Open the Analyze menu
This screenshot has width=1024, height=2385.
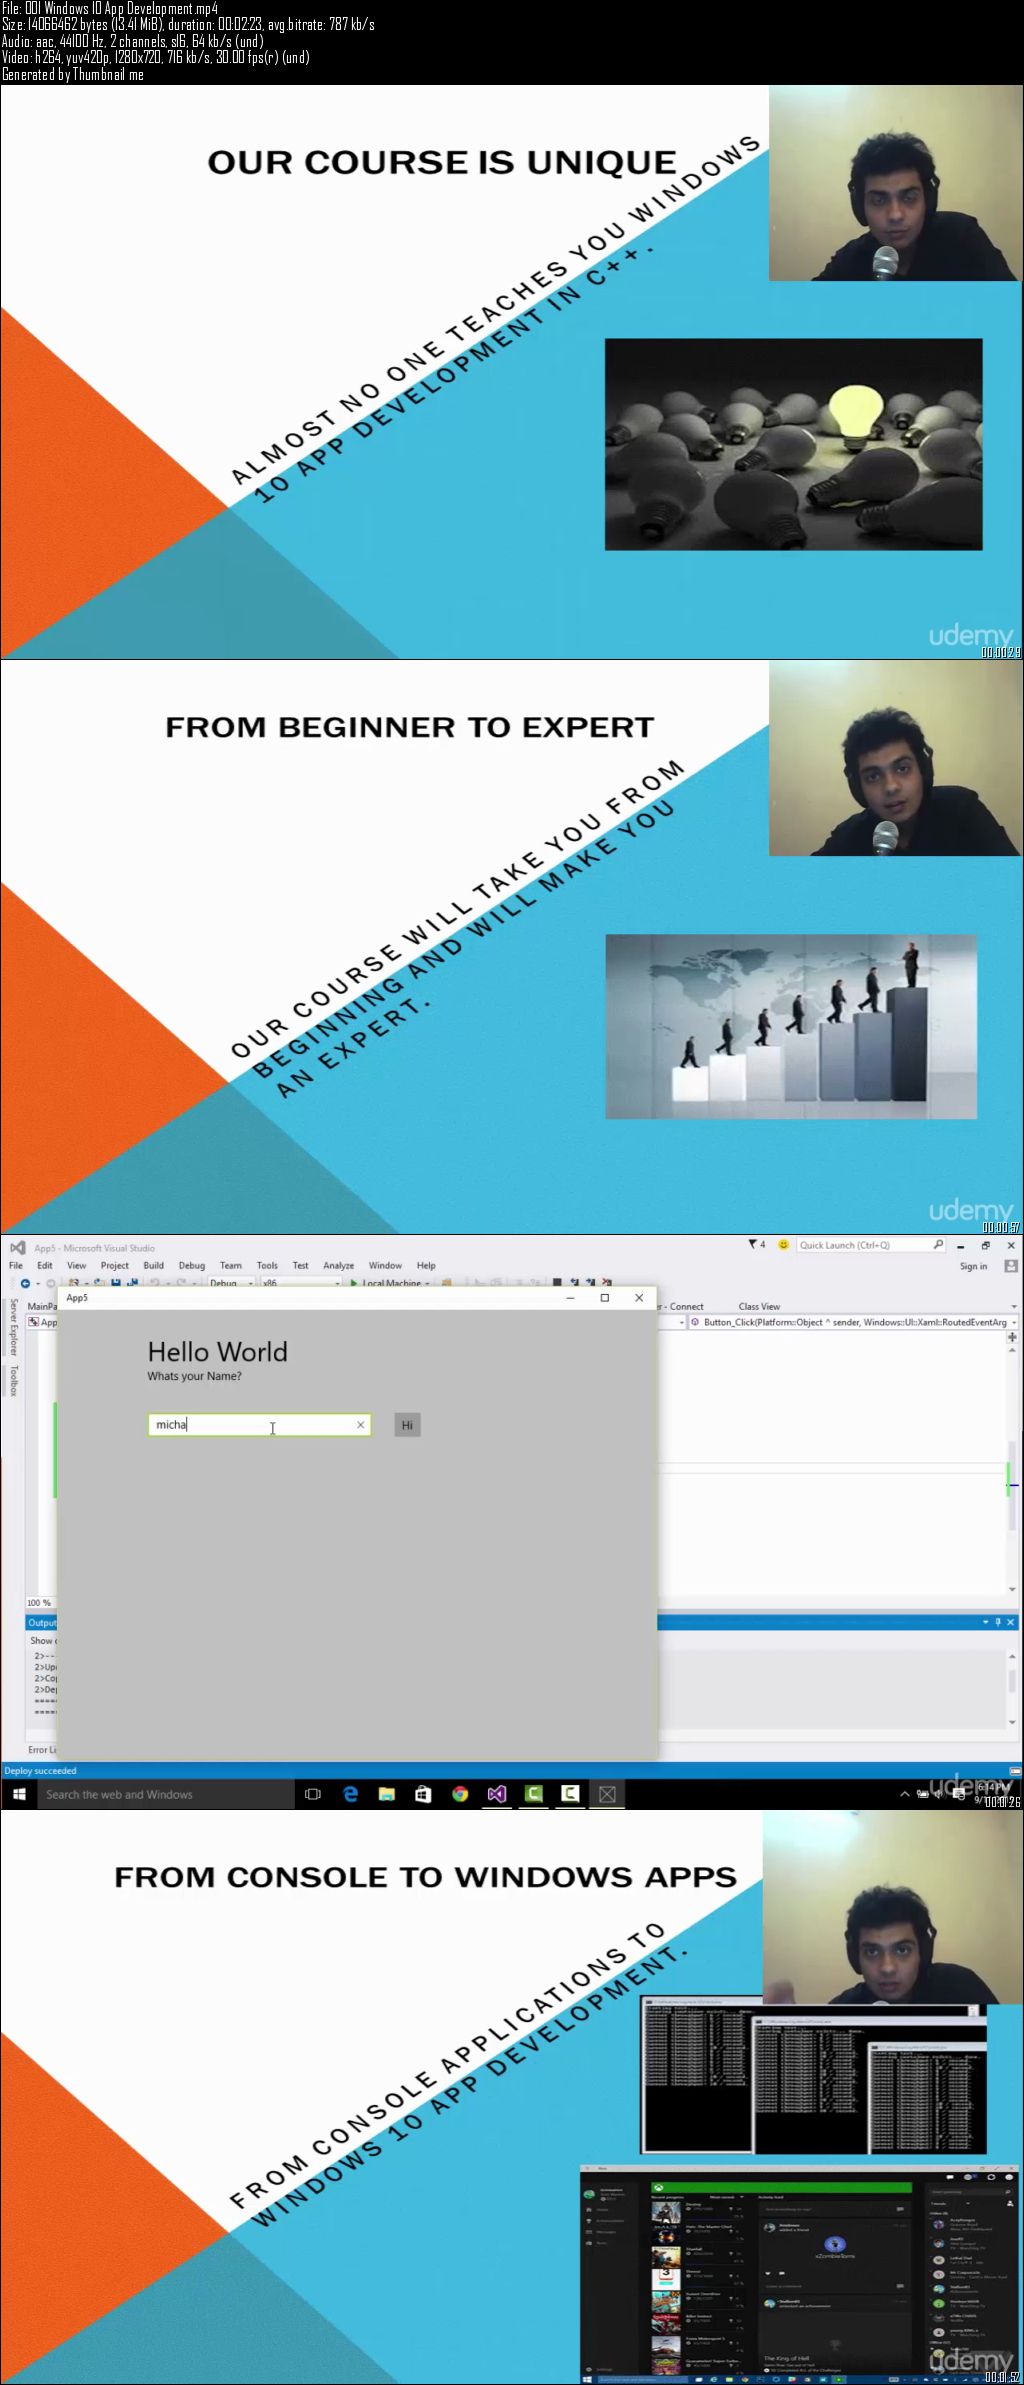tap(338, 1265)
